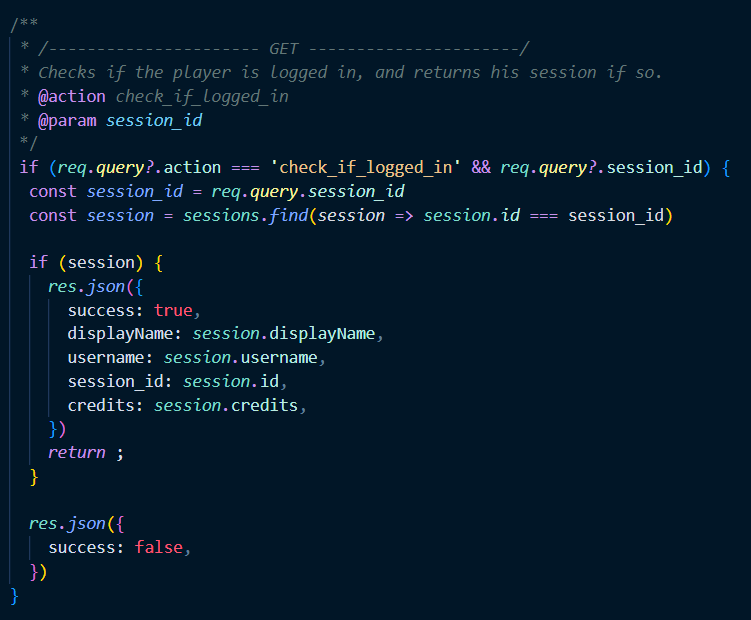
Task: Click the 'username' property key
Action: (105, 357)
